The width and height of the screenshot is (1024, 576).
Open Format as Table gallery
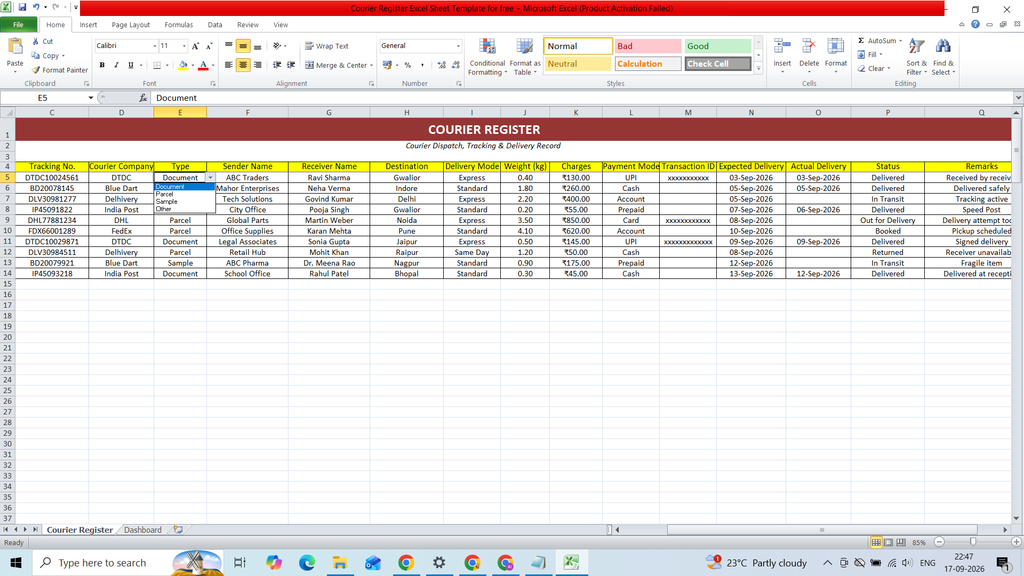click(x=524, y=57)
